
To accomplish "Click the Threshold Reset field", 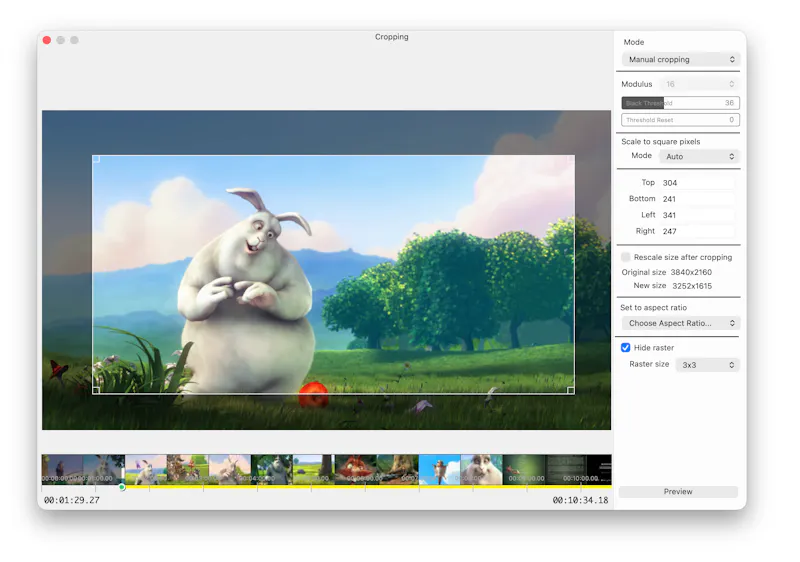I will tap(681, 120).
